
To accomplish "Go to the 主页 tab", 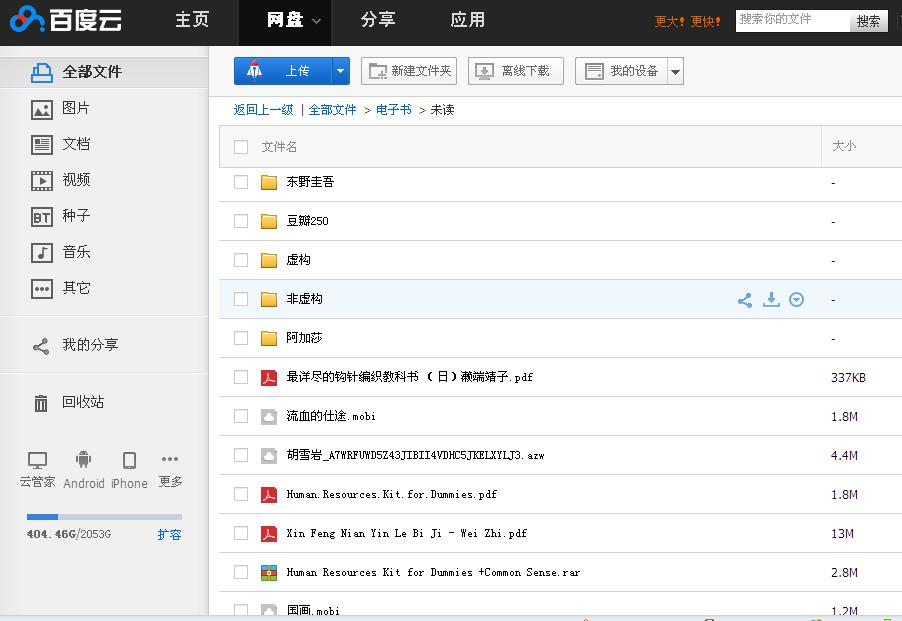I will (x=192, y=20).
